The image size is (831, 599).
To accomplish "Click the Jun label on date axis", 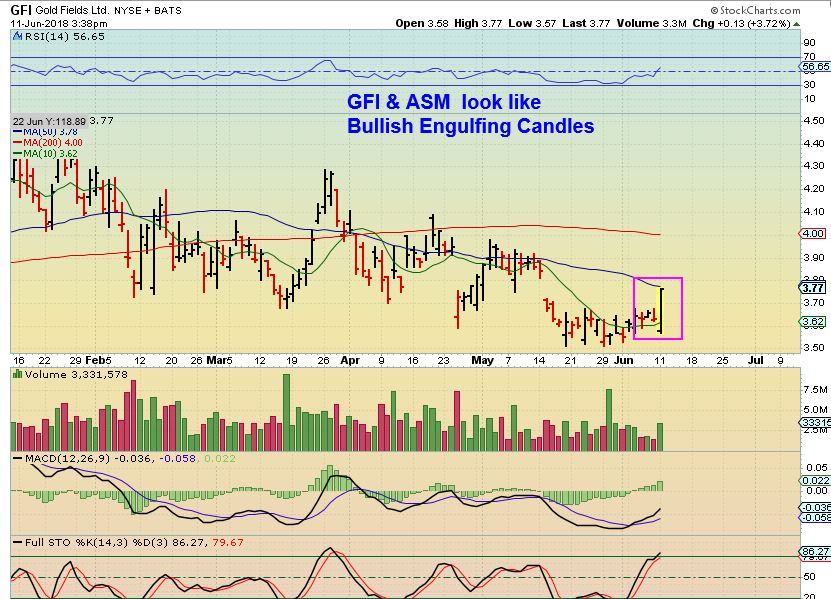I will [x=624, y=360].
